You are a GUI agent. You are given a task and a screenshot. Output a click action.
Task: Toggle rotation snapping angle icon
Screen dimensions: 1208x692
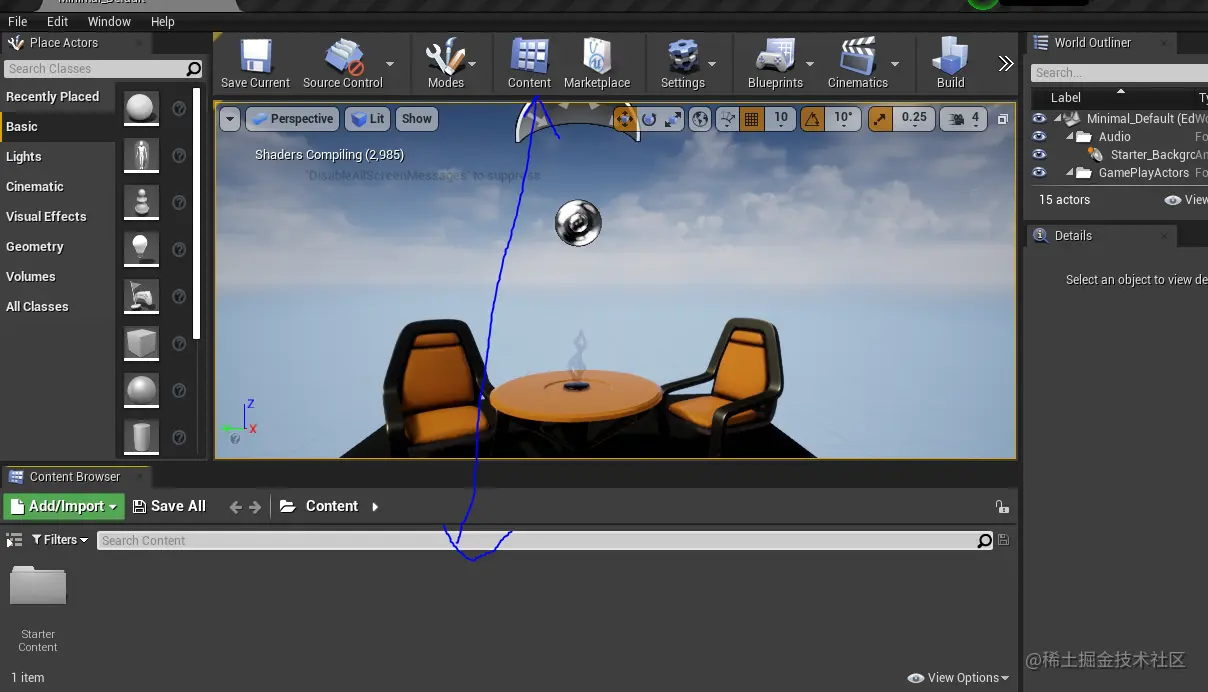tap(813, 119)
